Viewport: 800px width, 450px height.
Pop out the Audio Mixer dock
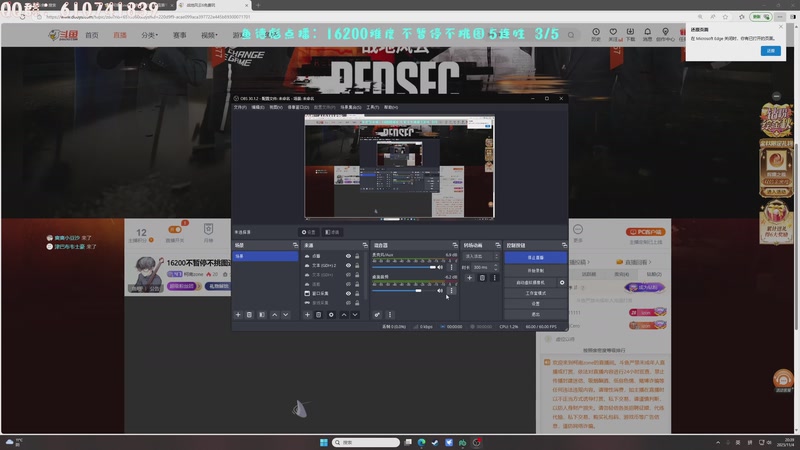pos(455,245)
